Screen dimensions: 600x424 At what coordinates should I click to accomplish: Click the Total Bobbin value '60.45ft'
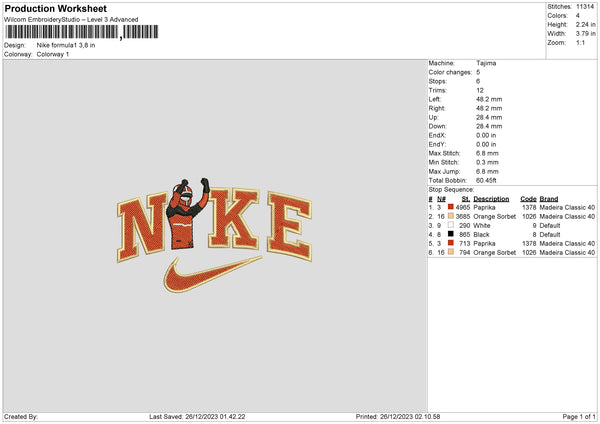(486, 180)
